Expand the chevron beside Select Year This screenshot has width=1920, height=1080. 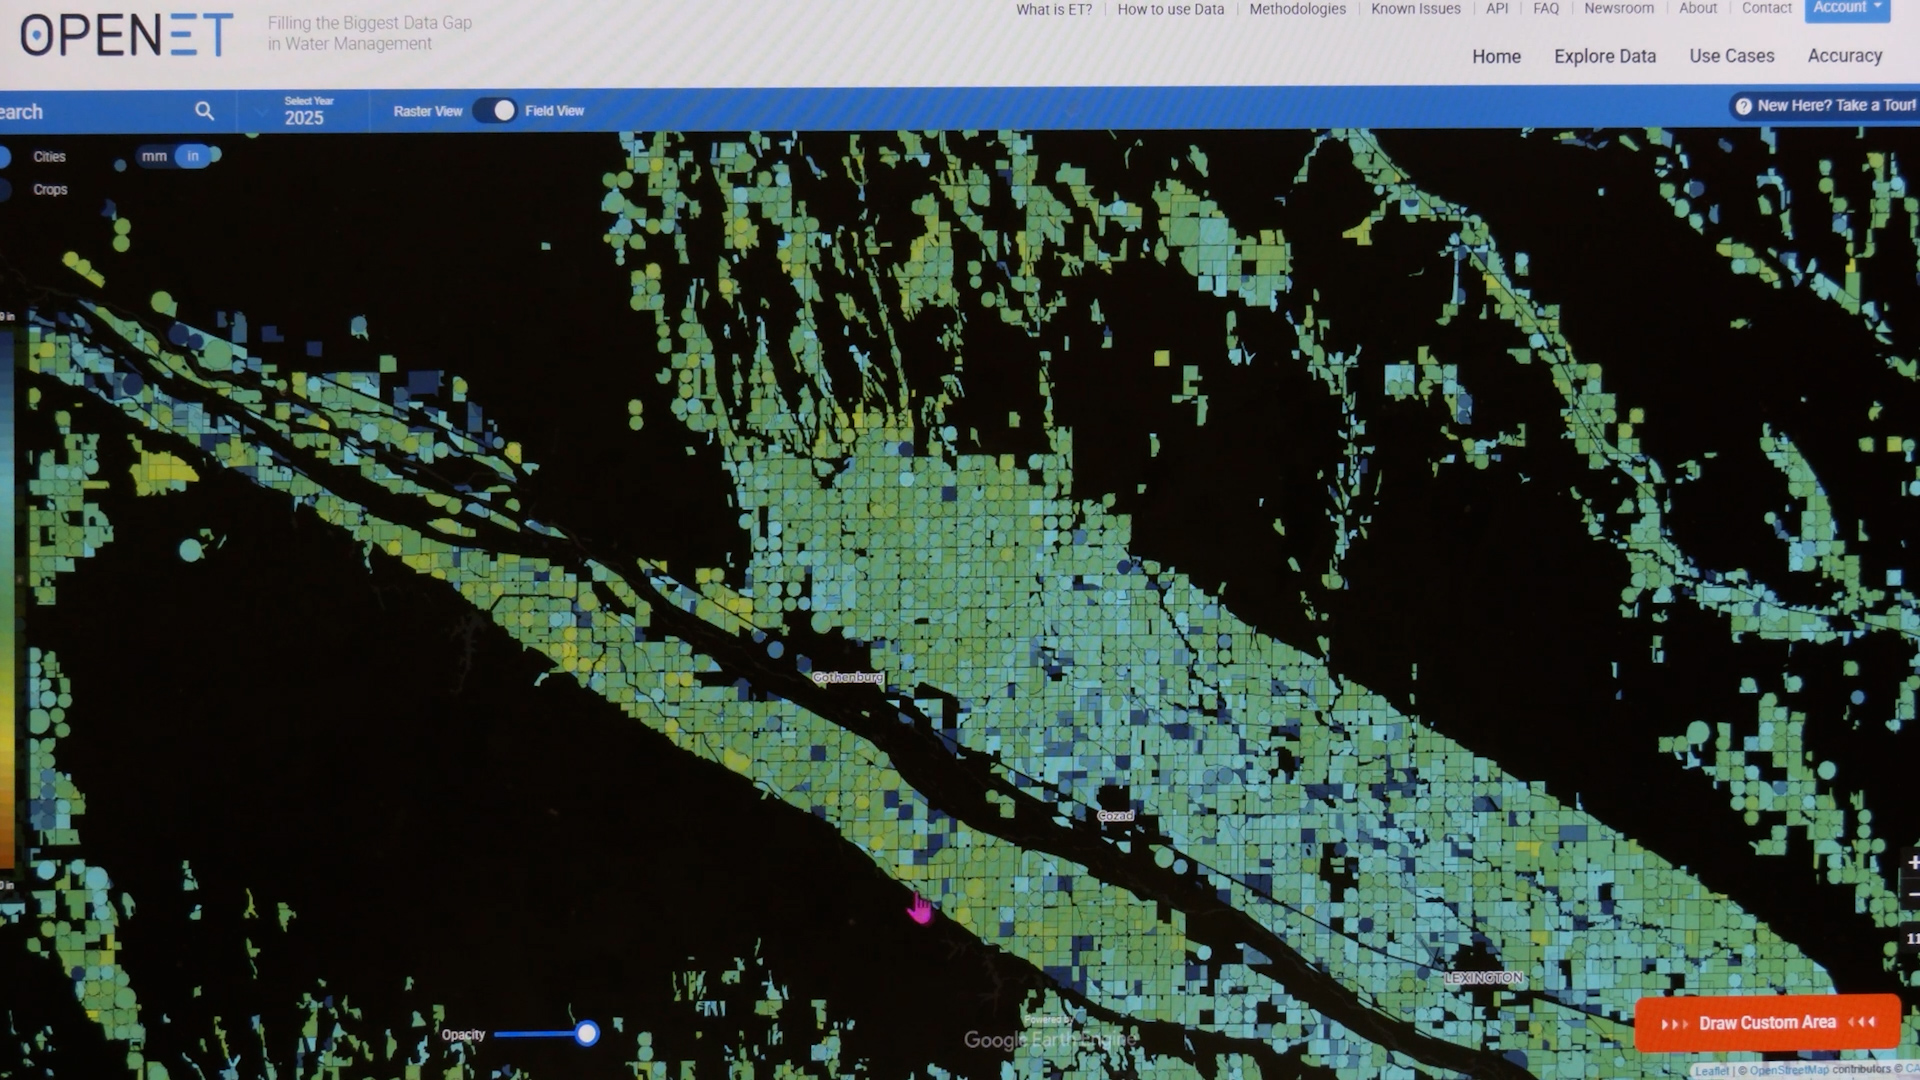[260, 111]
